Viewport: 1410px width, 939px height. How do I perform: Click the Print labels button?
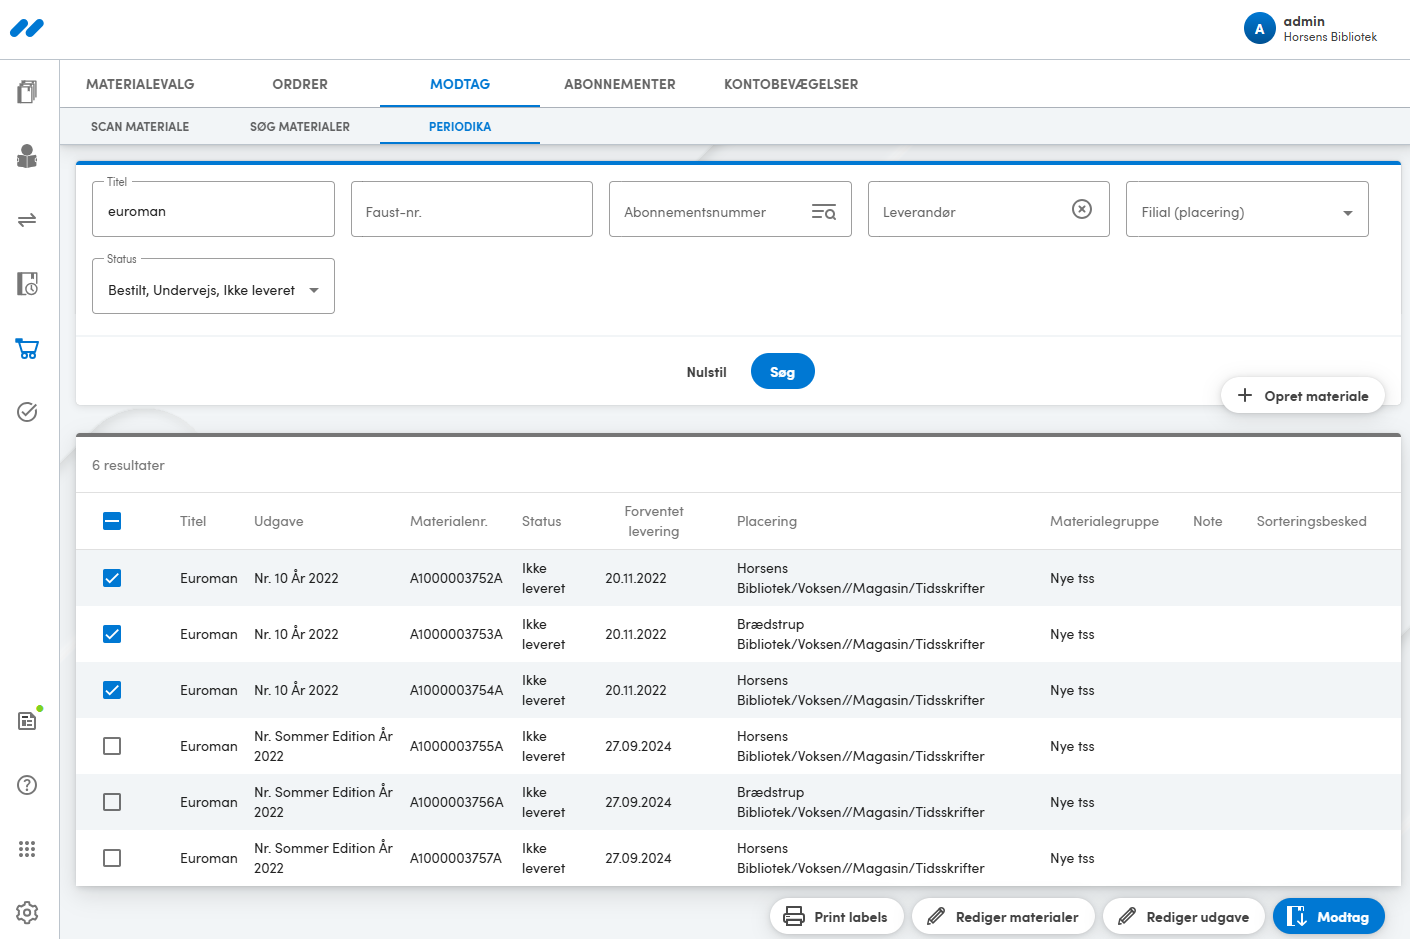[837, 916]
